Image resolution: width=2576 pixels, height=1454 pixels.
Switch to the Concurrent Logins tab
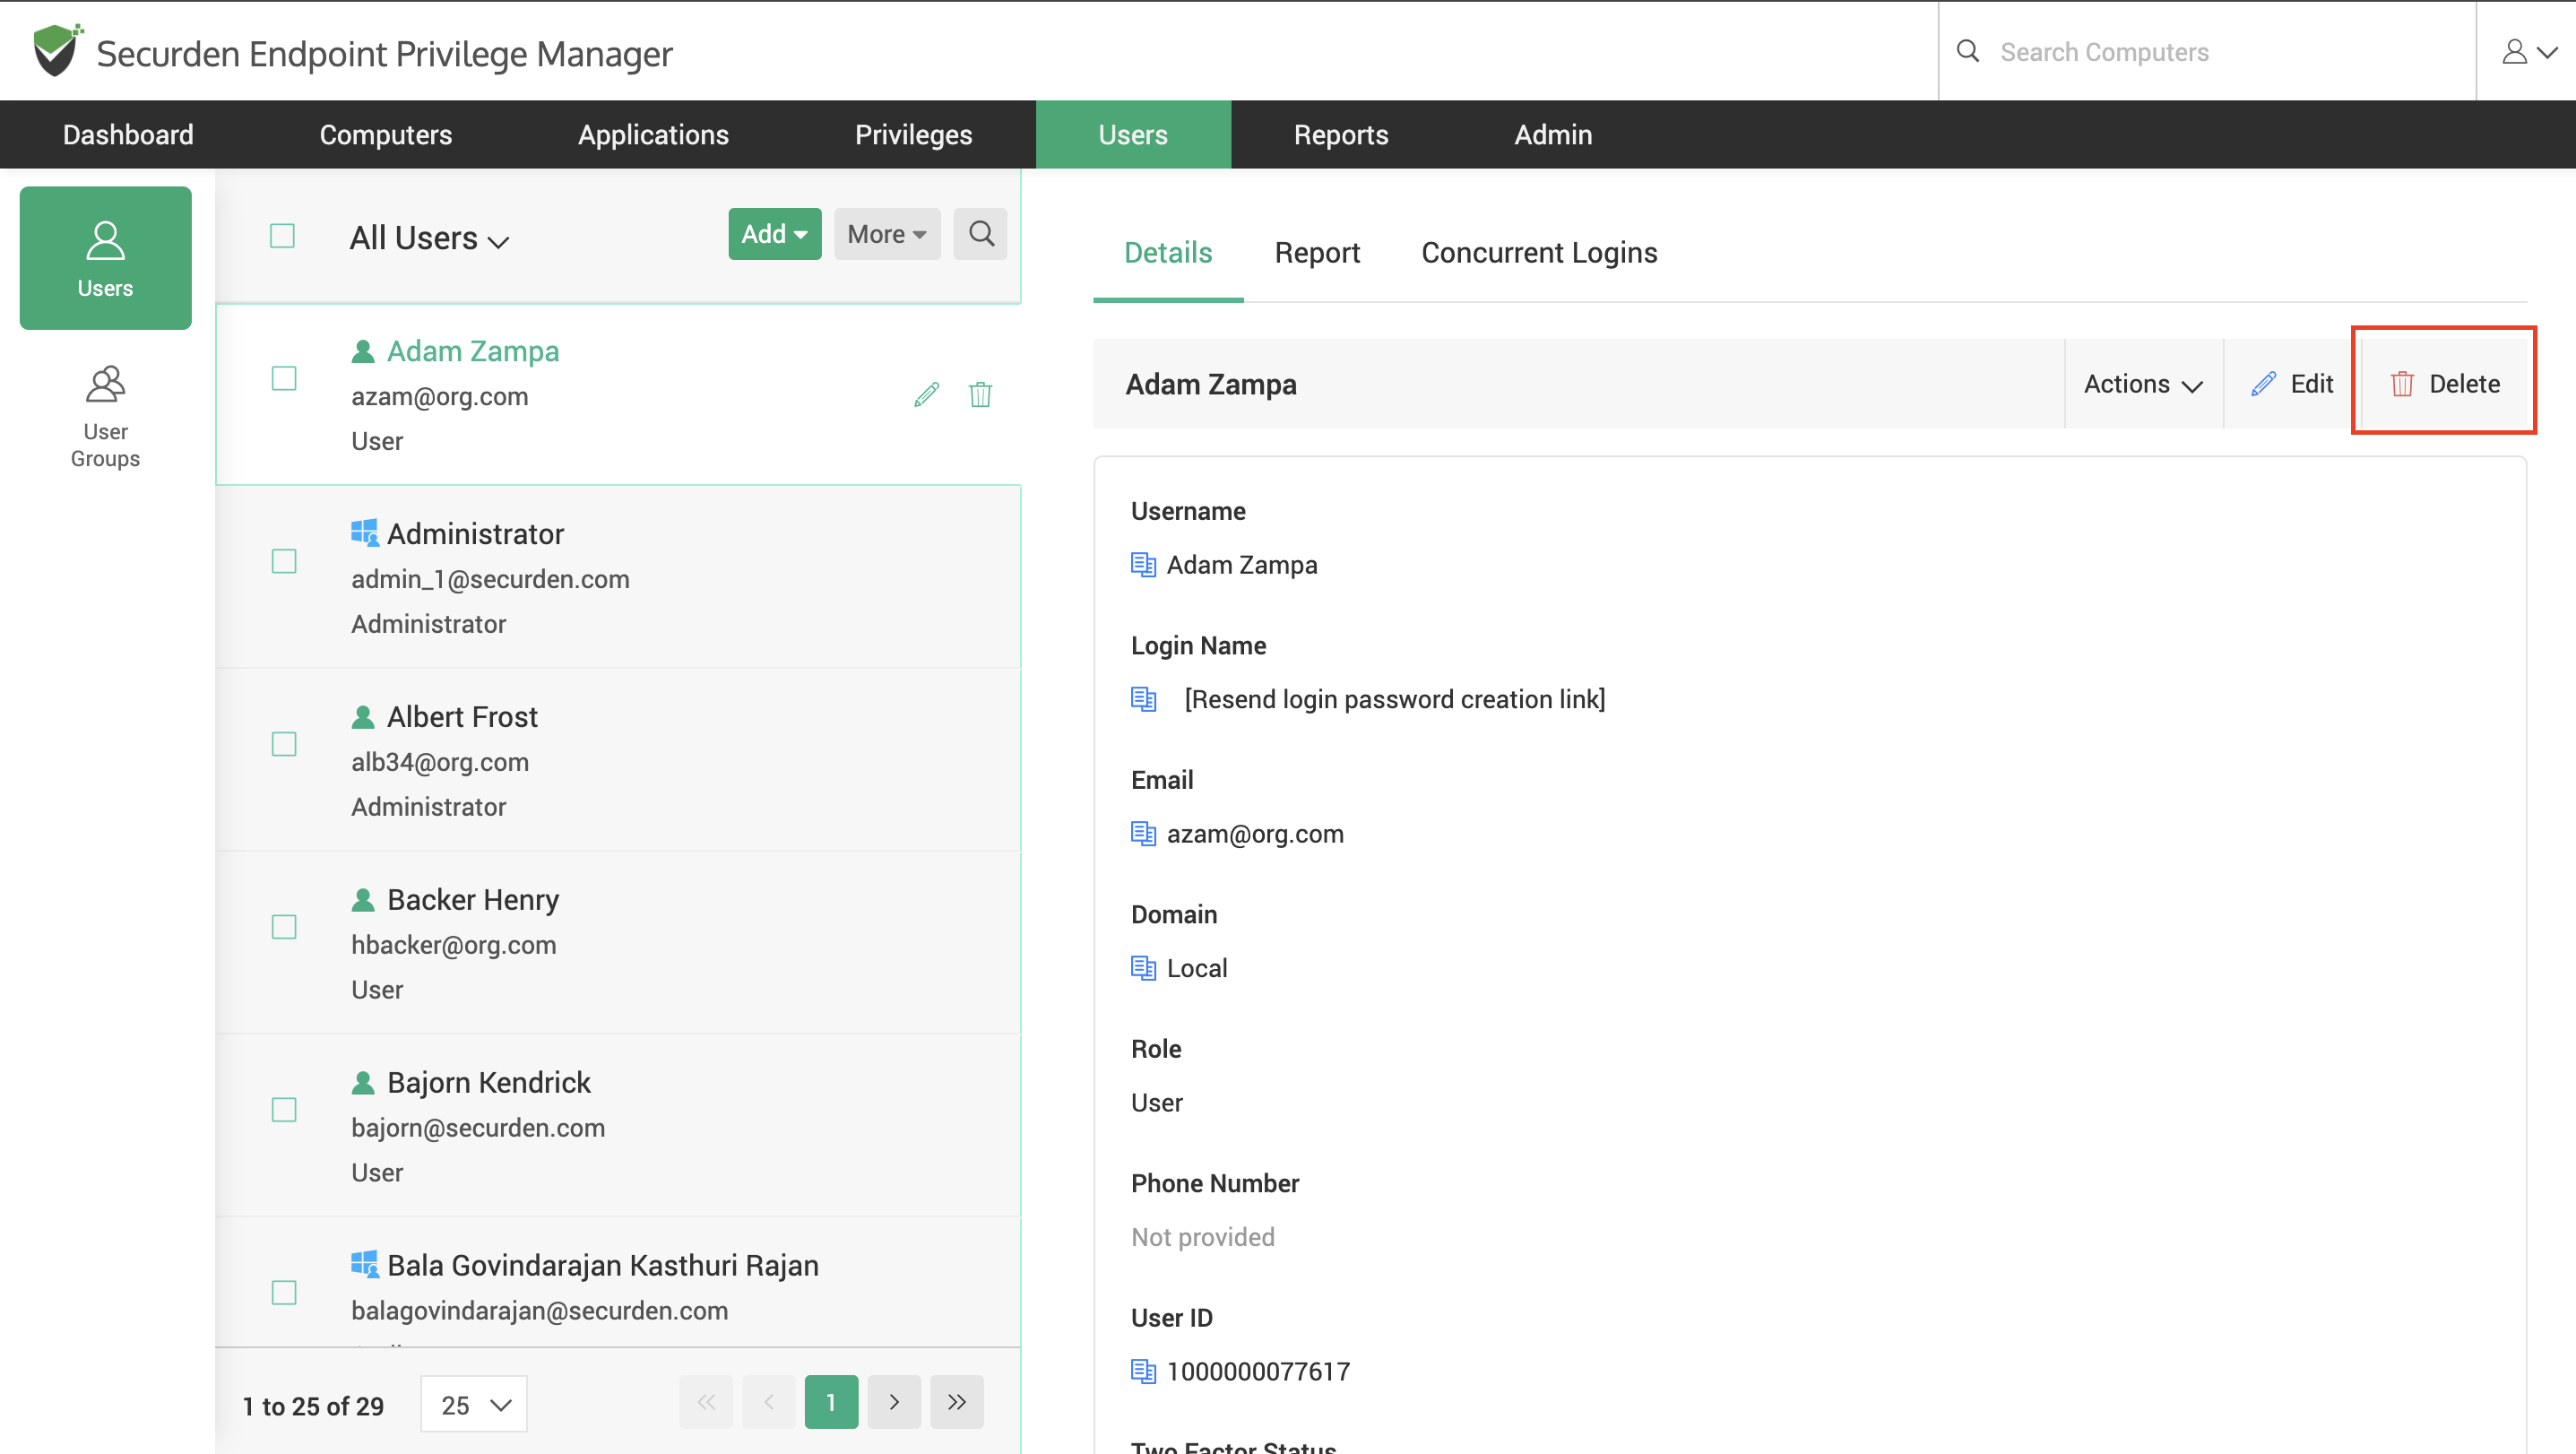(1538, 253)
